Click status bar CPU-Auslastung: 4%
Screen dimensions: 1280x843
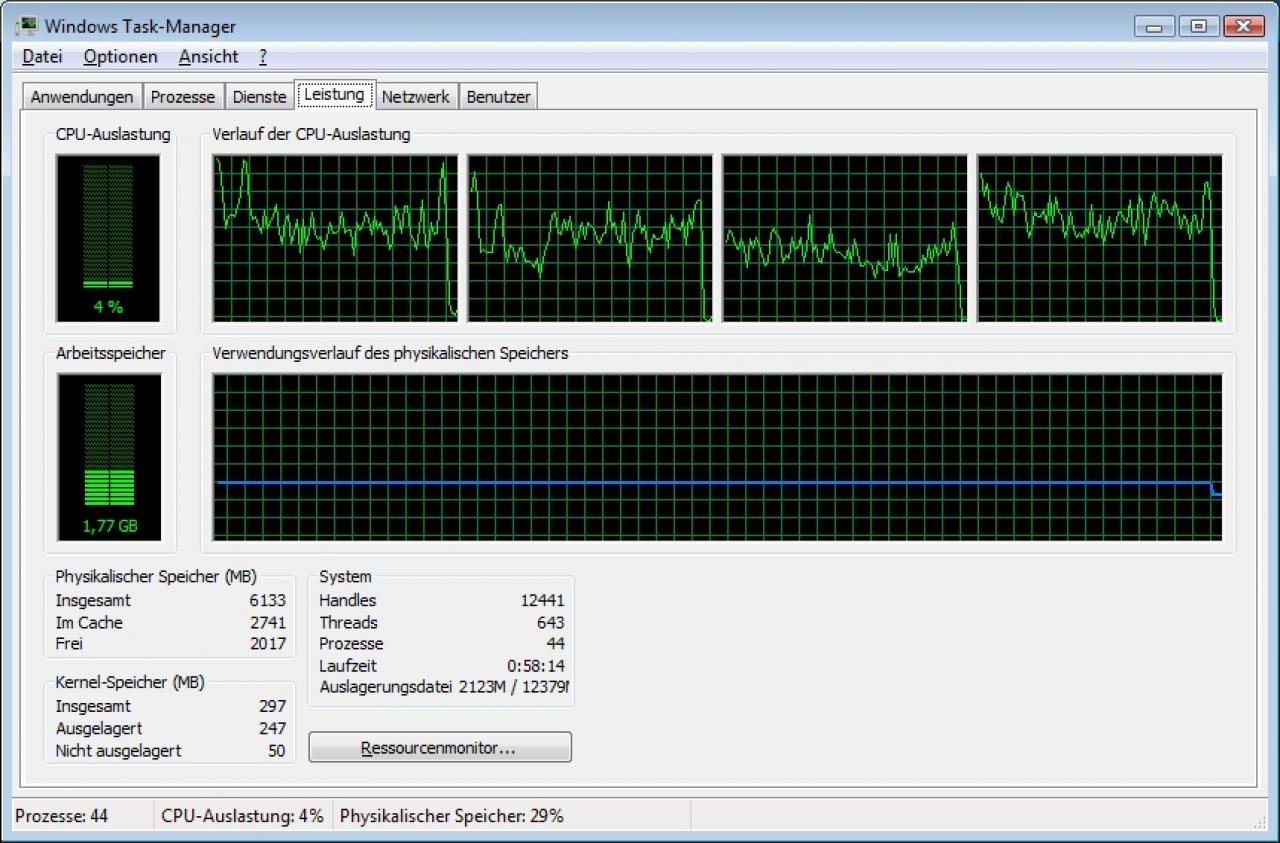tap(242, 816)
